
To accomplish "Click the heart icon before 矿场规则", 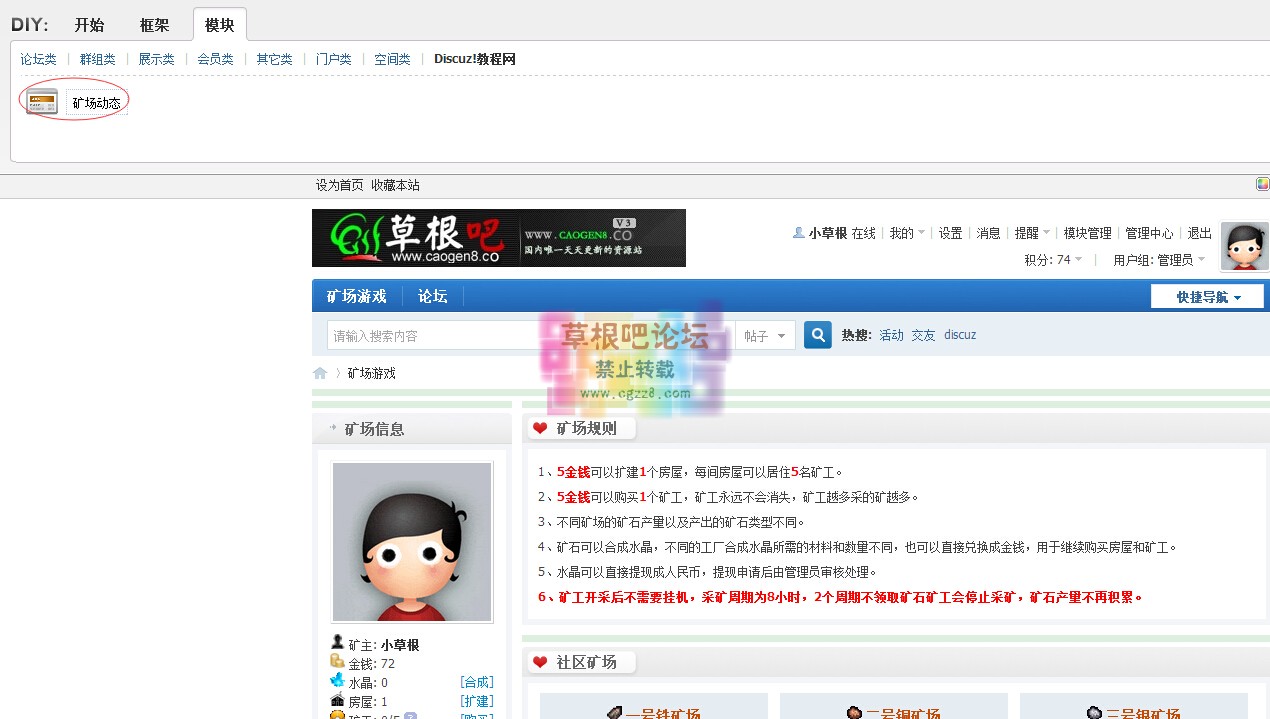I will point(541,426).
